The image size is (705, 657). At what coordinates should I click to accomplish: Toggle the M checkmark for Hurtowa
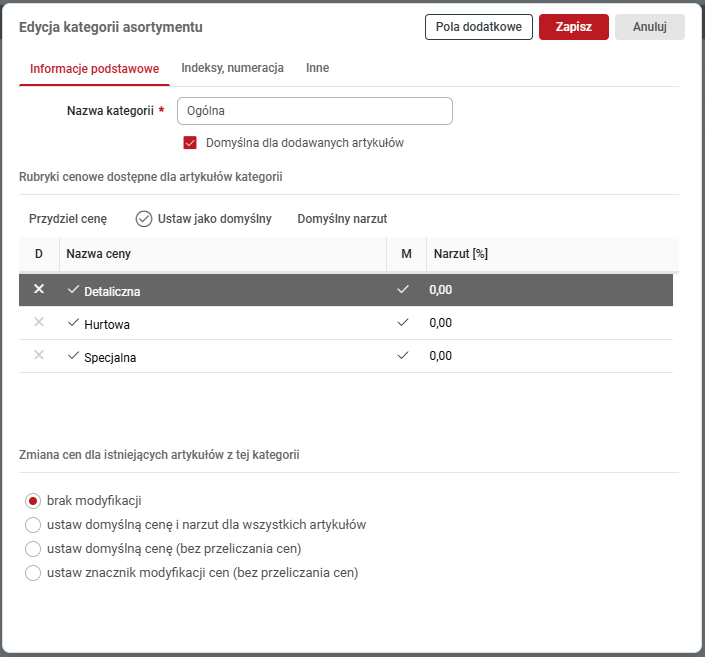click(x=403, y=322)
